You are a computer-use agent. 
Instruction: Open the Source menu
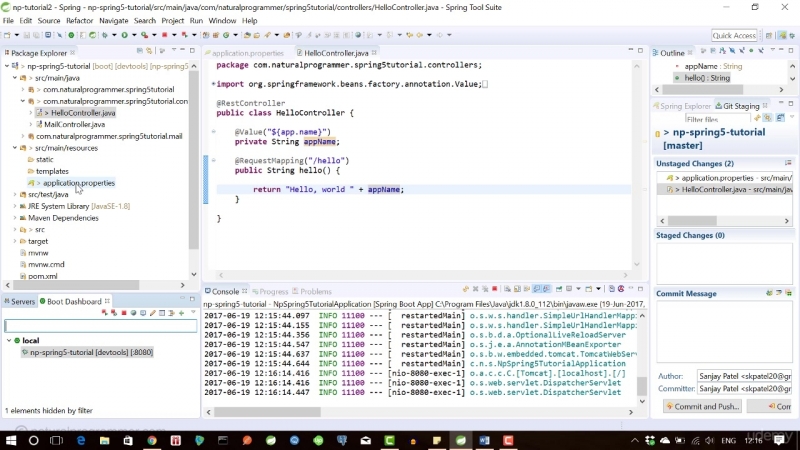point(49,21)
